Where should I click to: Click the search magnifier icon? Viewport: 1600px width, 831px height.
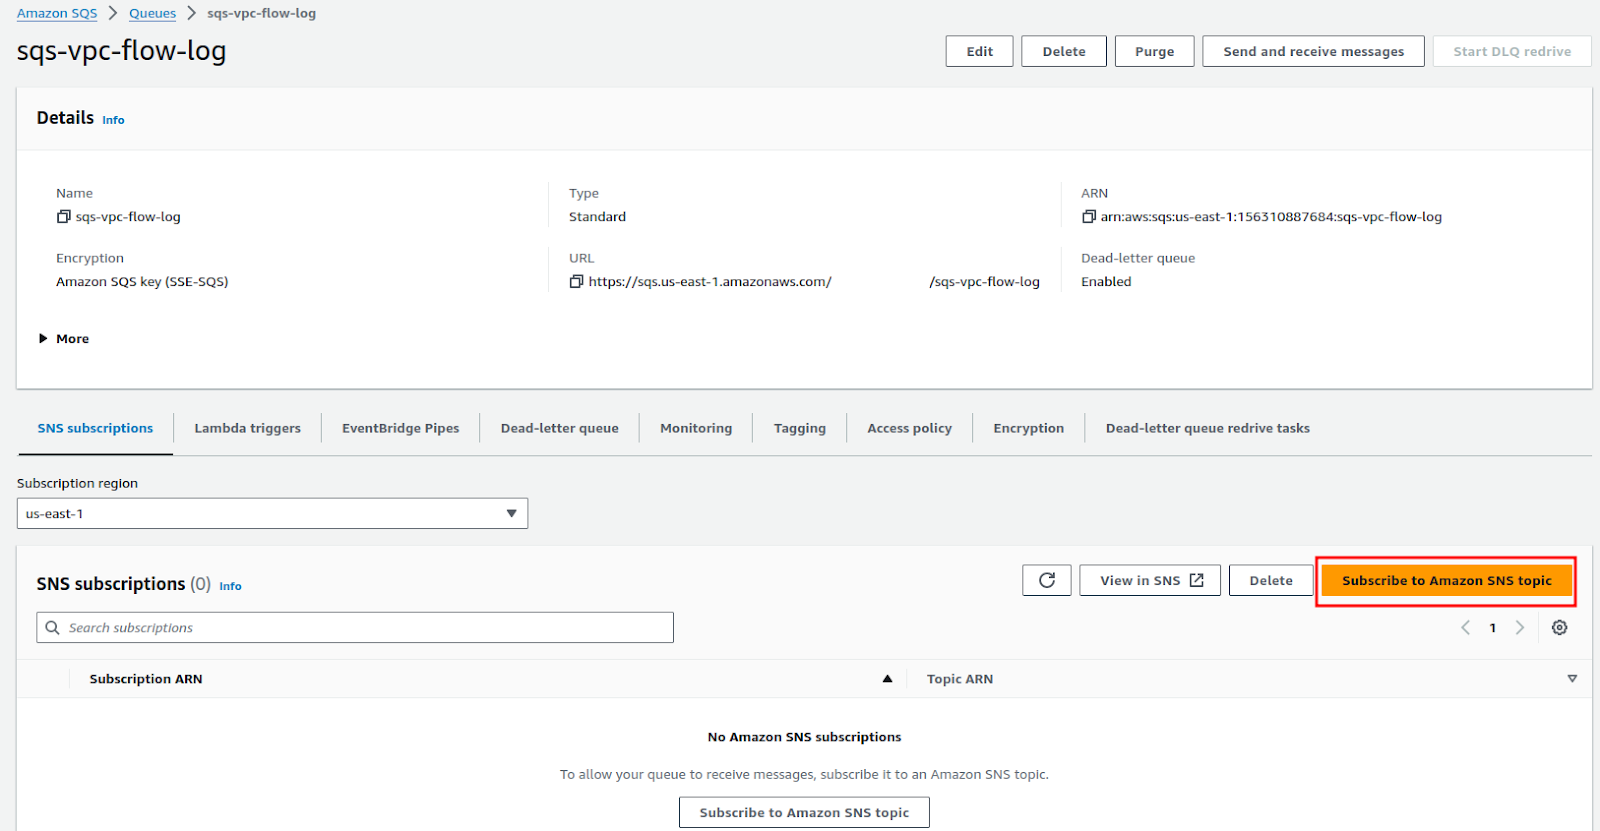(x=53, y=628)
